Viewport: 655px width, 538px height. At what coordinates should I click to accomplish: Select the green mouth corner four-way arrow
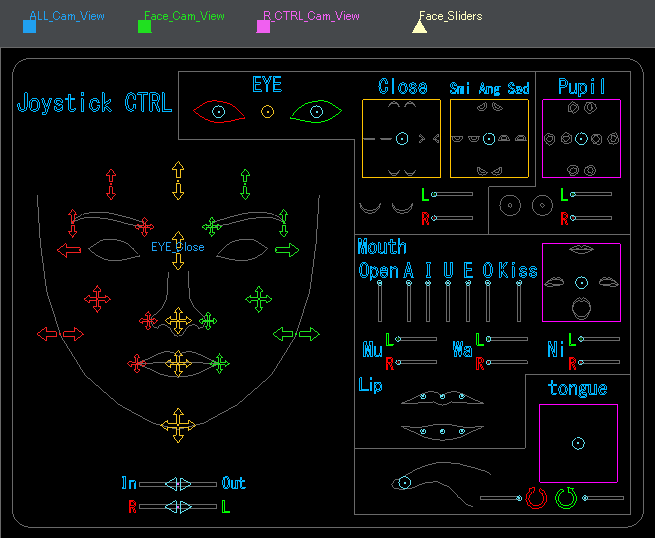220,363
